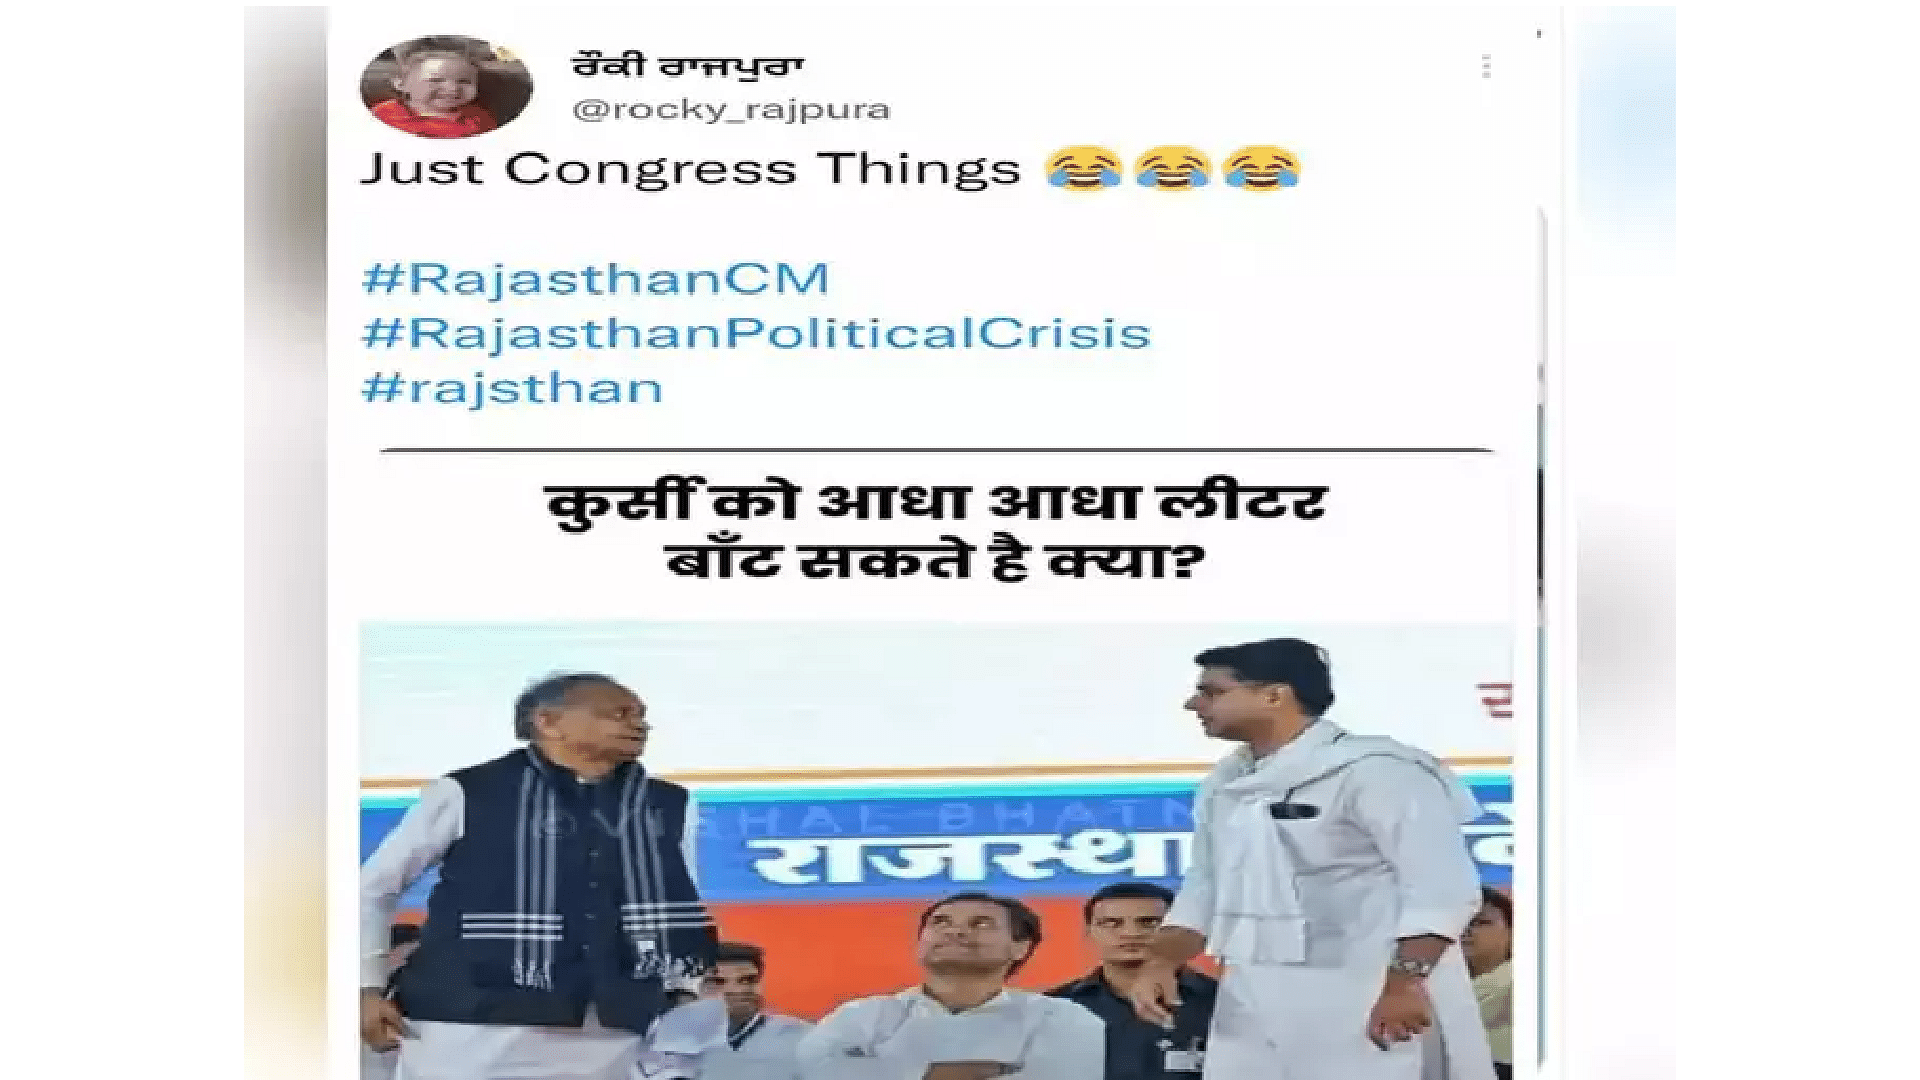Click the vertical scrollbar beside the tweet
Image resolution: width=1920 pixels, height=1080 pixels.
1540,640
